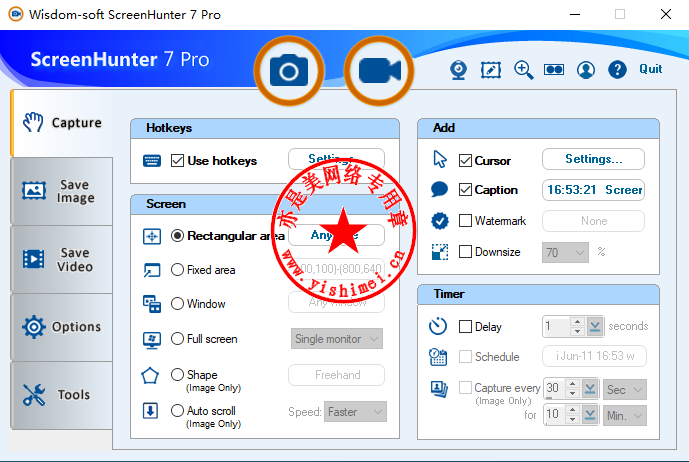Uncheck the Cursor checkbox
Screen dimensions: 689x462
pos(465,160)
